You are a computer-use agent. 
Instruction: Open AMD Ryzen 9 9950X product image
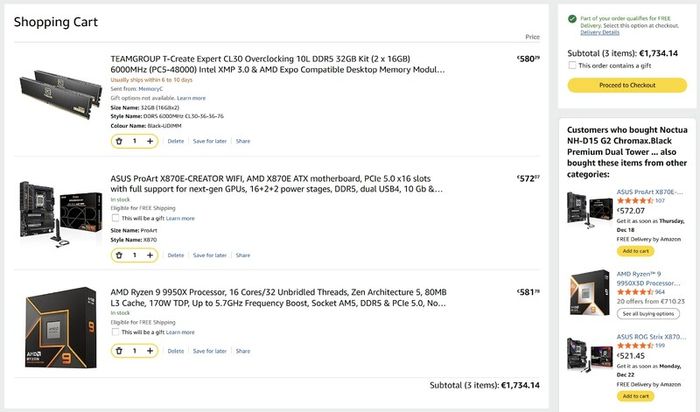click(61, 327)
